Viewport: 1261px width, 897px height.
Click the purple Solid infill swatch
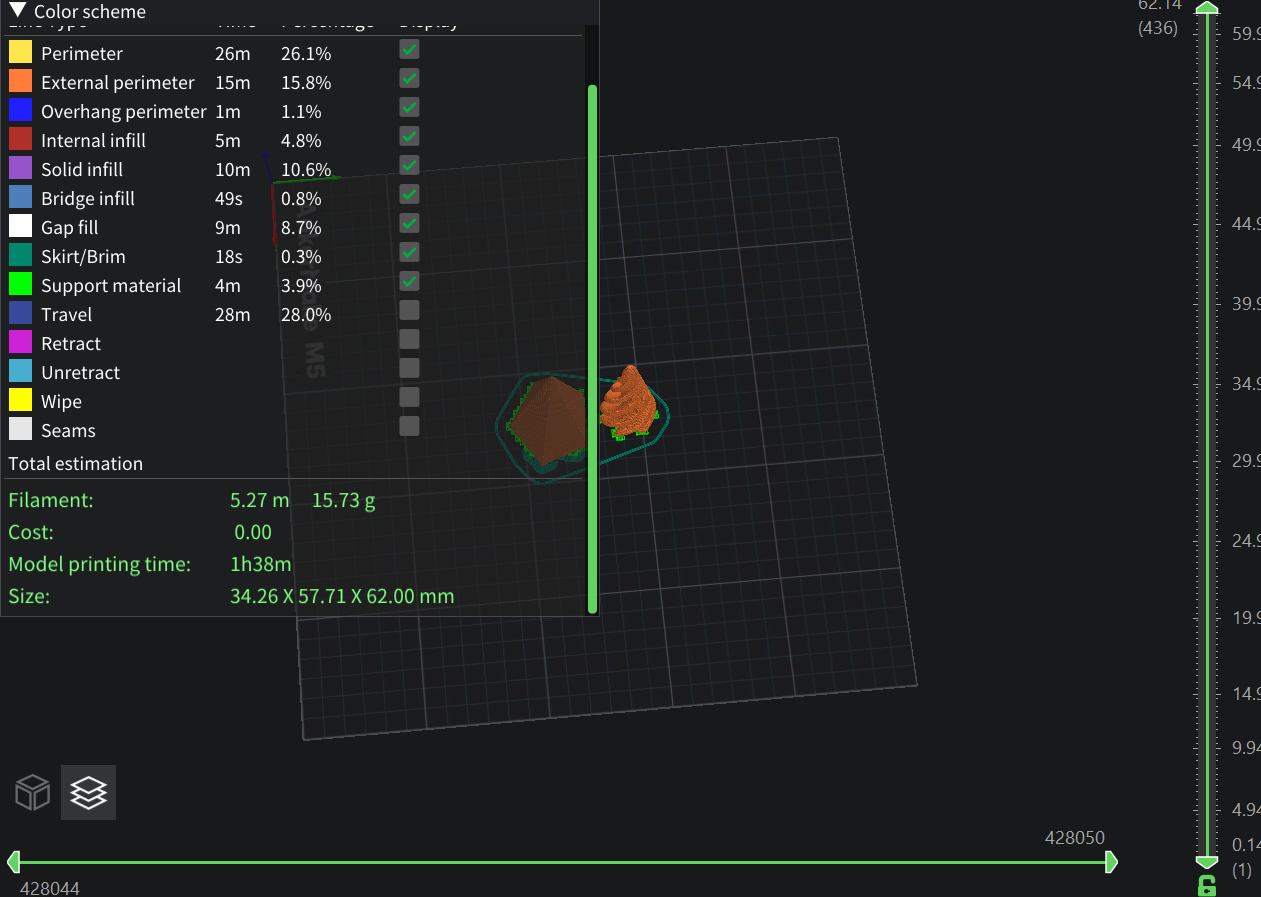point(20,169)
